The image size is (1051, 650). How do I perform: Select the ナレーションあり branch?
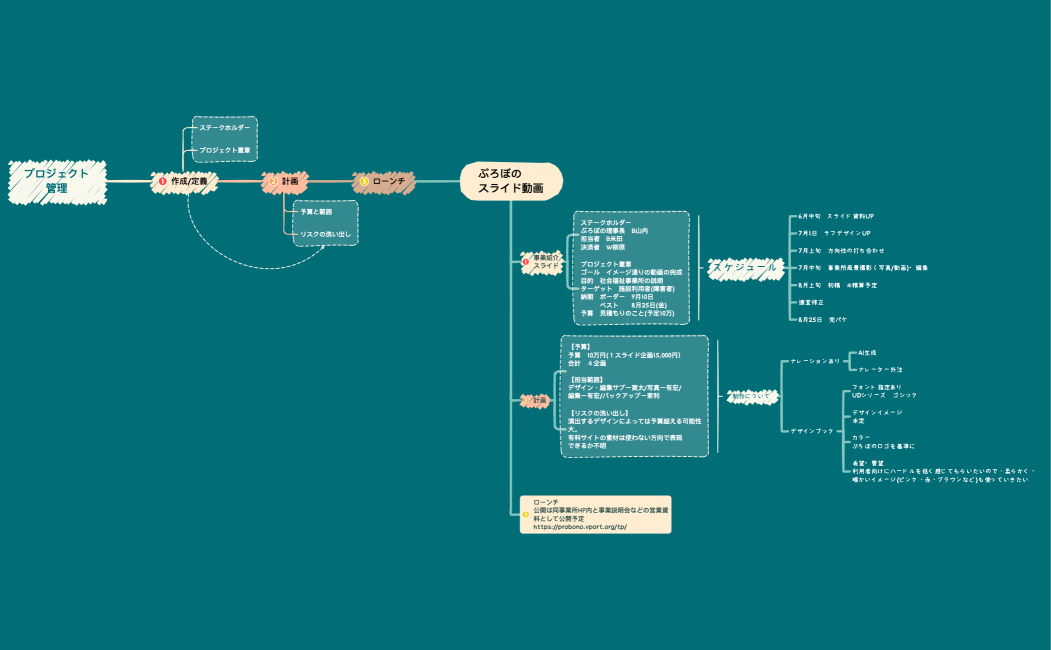pos(815,361)
